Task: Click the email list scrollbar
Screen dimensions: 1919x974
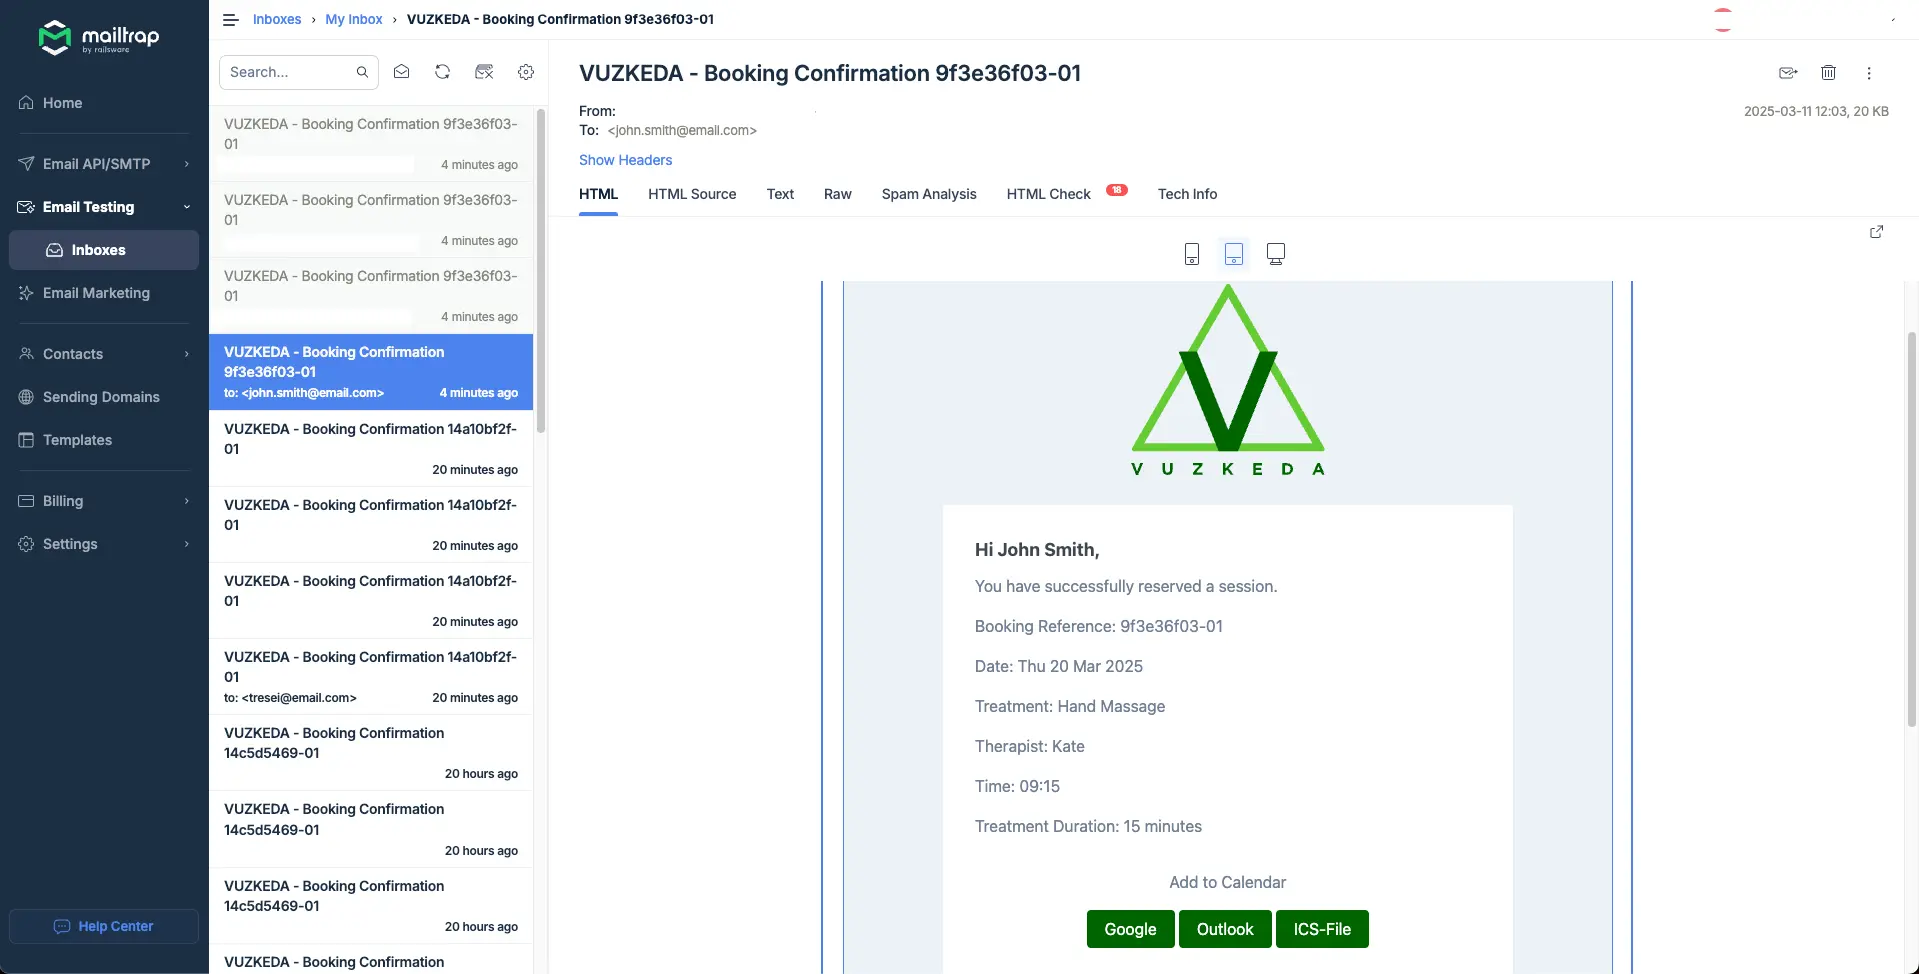Action: point(541,270)
